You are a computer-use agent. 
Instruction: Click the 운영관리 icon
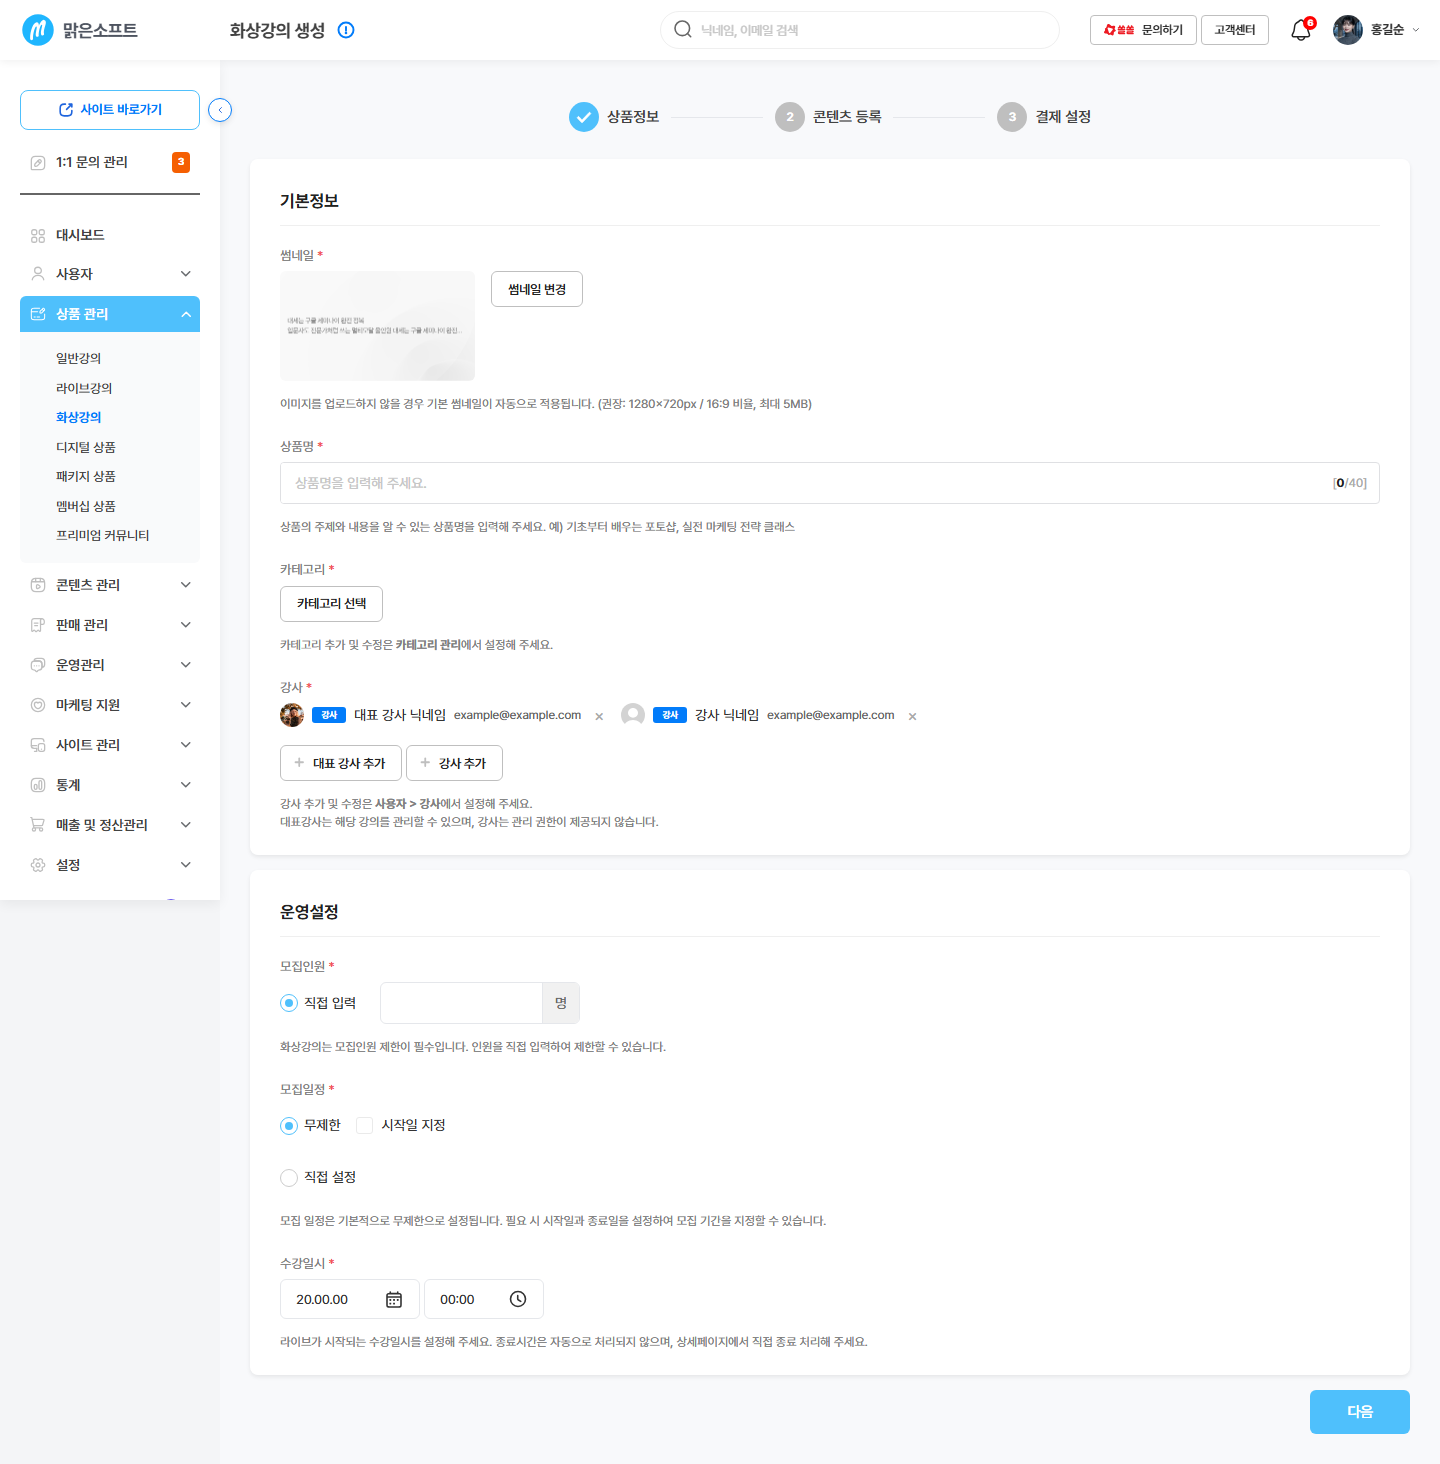(38, 665)
